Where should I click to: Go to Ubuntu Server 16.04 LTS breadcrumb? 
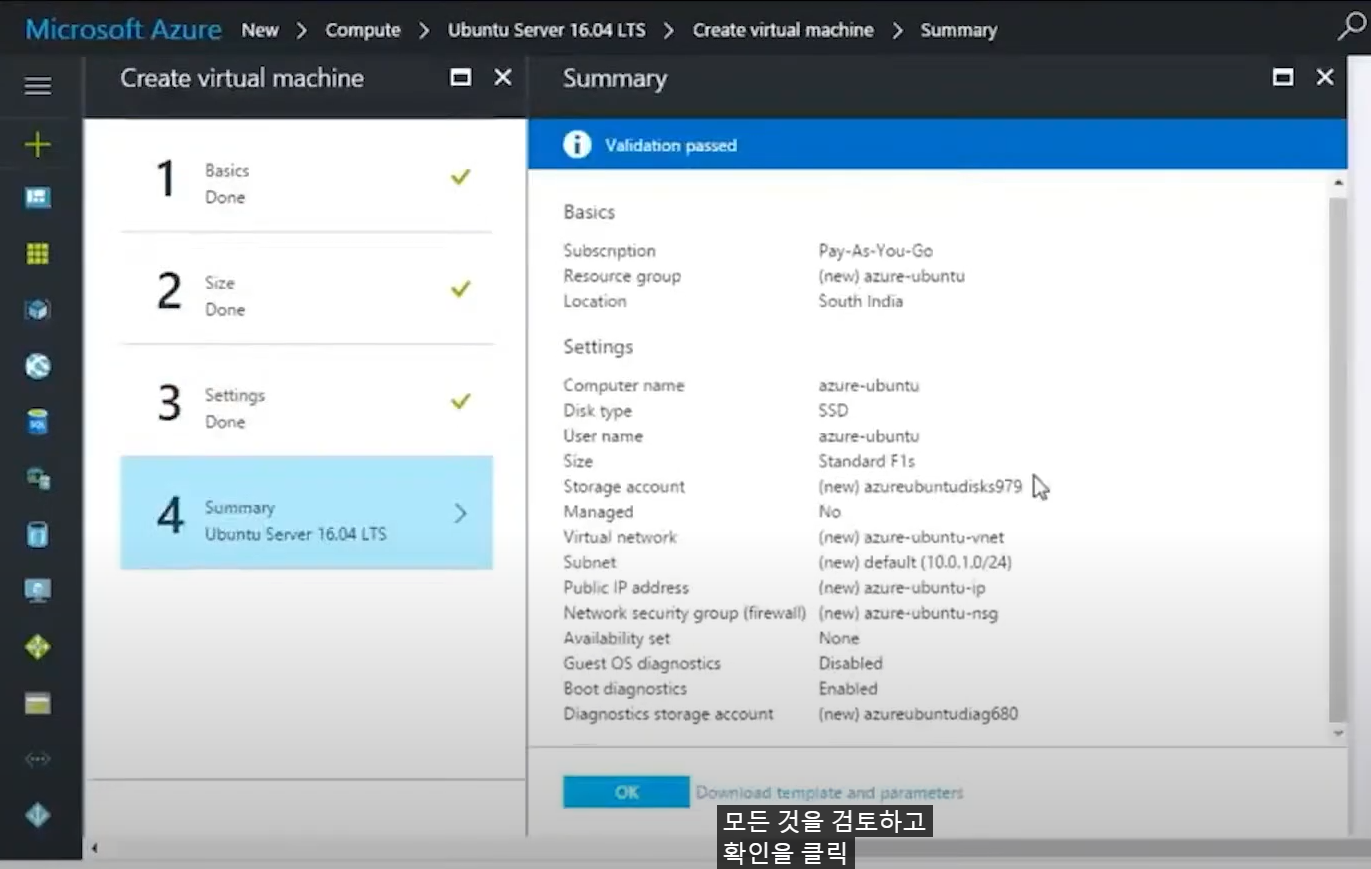(x=546, y=30)
